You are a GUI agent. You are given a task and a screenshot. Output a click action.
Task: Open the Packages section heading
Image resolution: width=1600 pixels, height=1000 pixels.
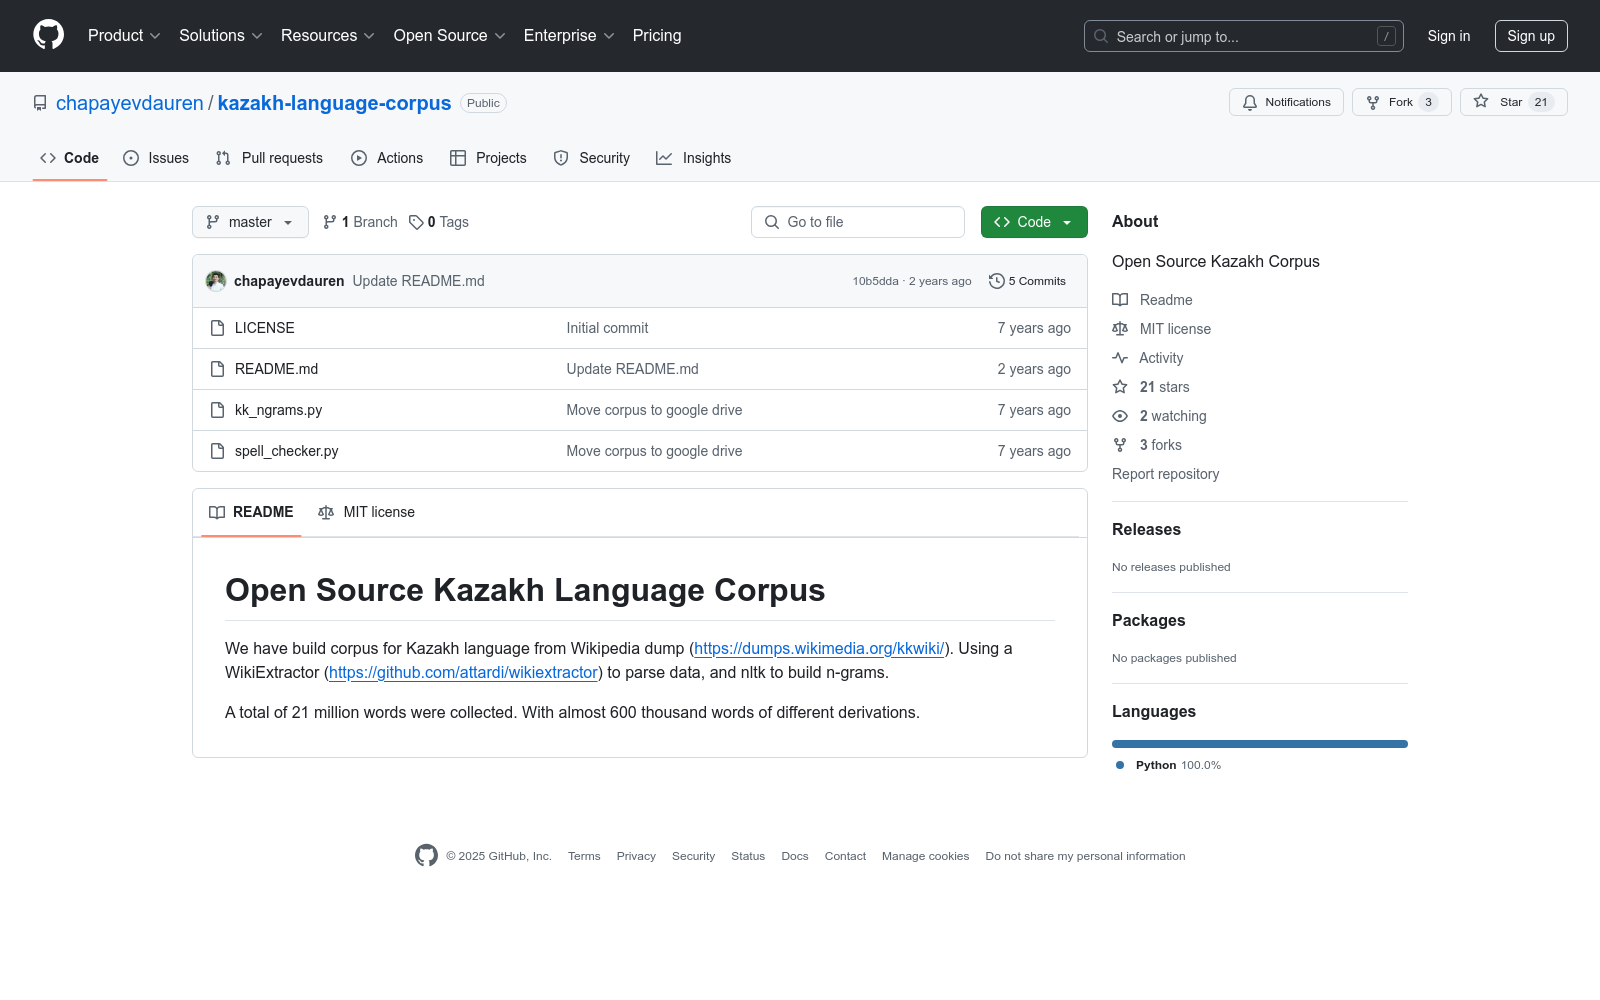1148,621
